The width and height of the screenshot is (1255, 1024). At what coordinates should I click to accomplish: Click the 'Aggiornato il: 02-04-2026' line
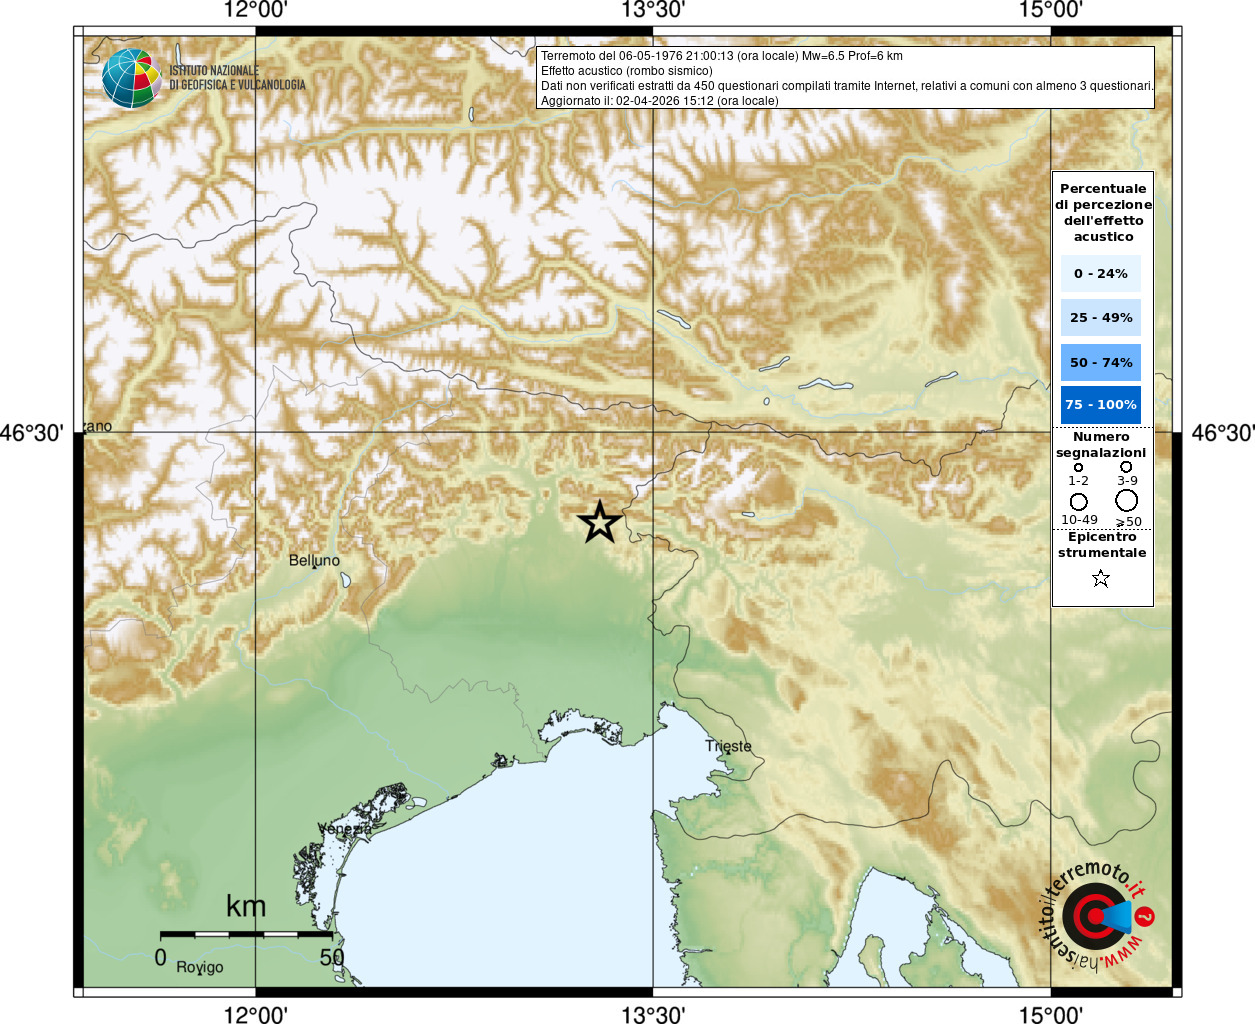[x=659, y=100]
